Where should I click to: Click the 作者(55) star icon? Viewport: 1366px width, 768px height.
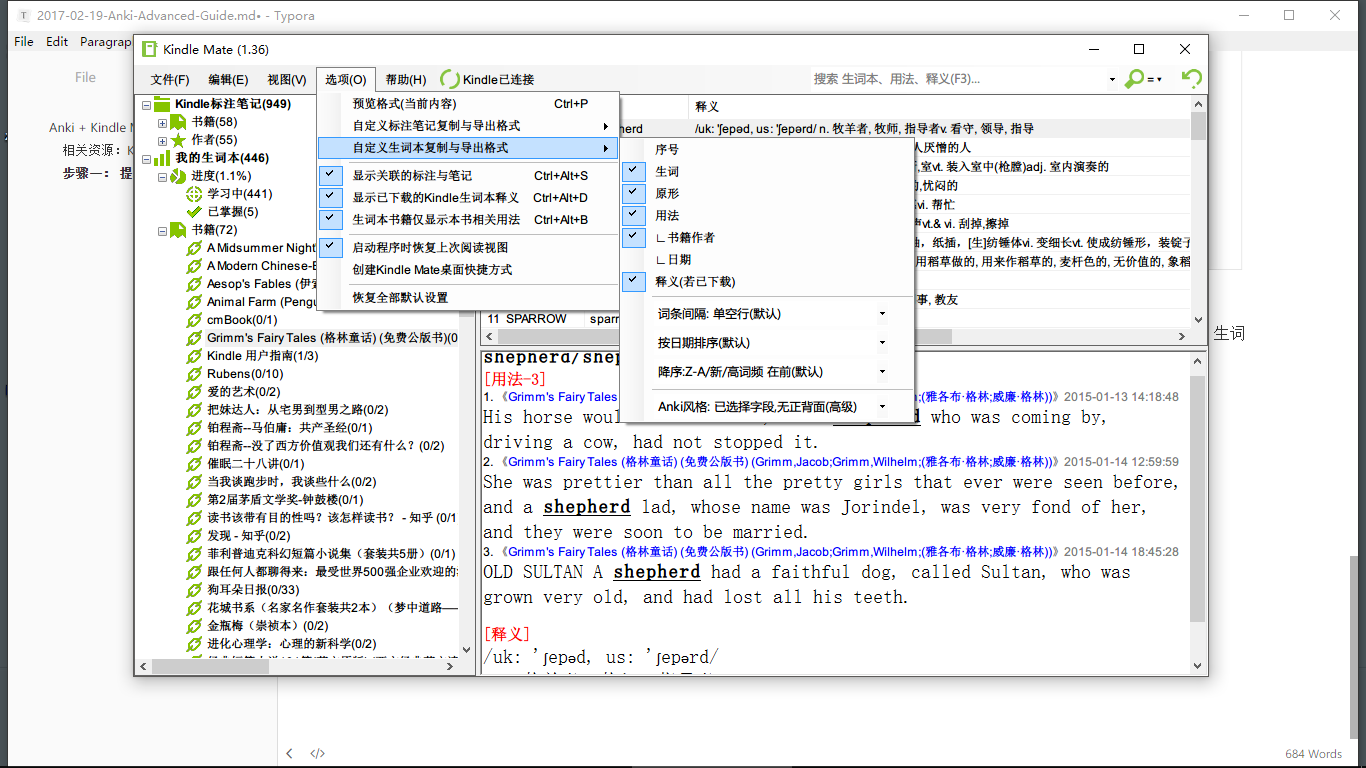(x=178, y=140)
